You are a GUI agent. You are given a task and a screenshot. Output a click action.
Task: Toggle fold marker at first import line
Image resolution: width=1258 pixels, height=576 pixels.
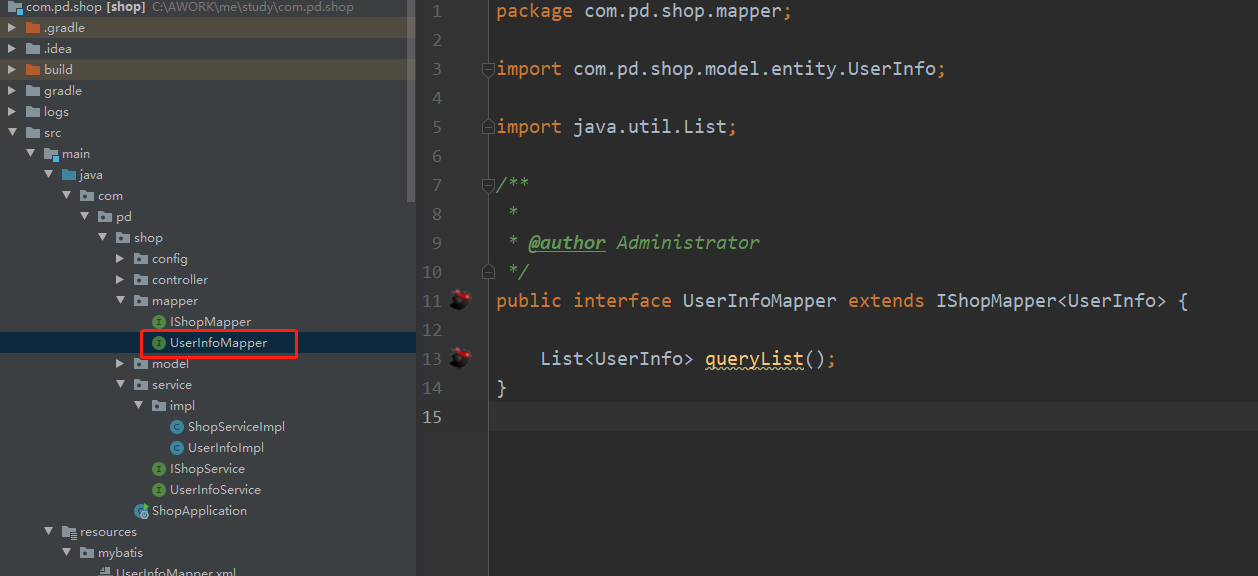click(x=488, y=69)
